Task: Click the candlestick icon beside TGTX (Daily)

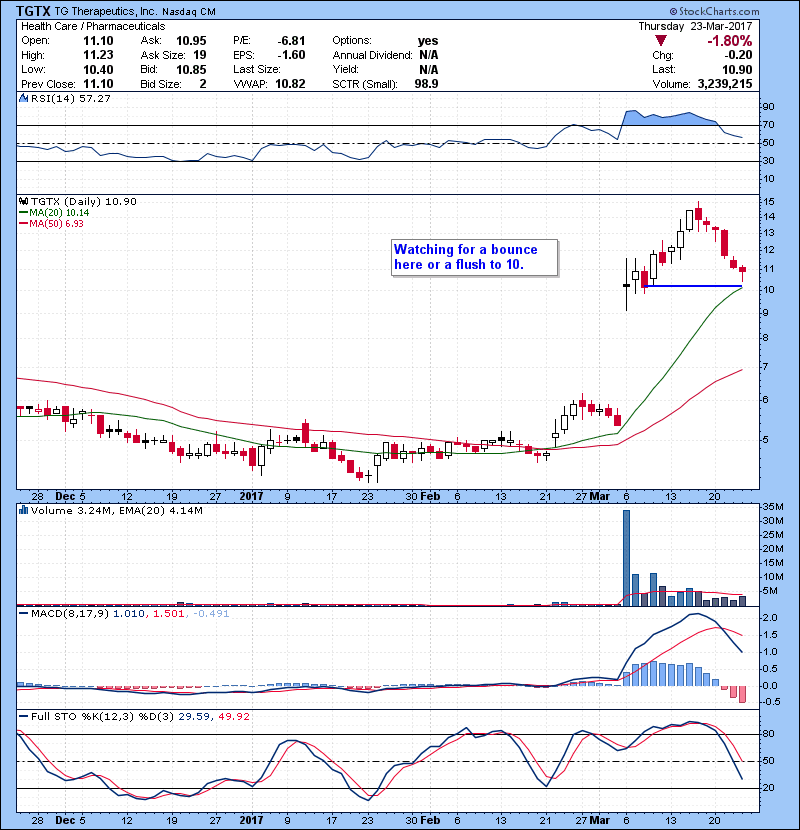Action: pyautogui.click(x=23, y=201)
